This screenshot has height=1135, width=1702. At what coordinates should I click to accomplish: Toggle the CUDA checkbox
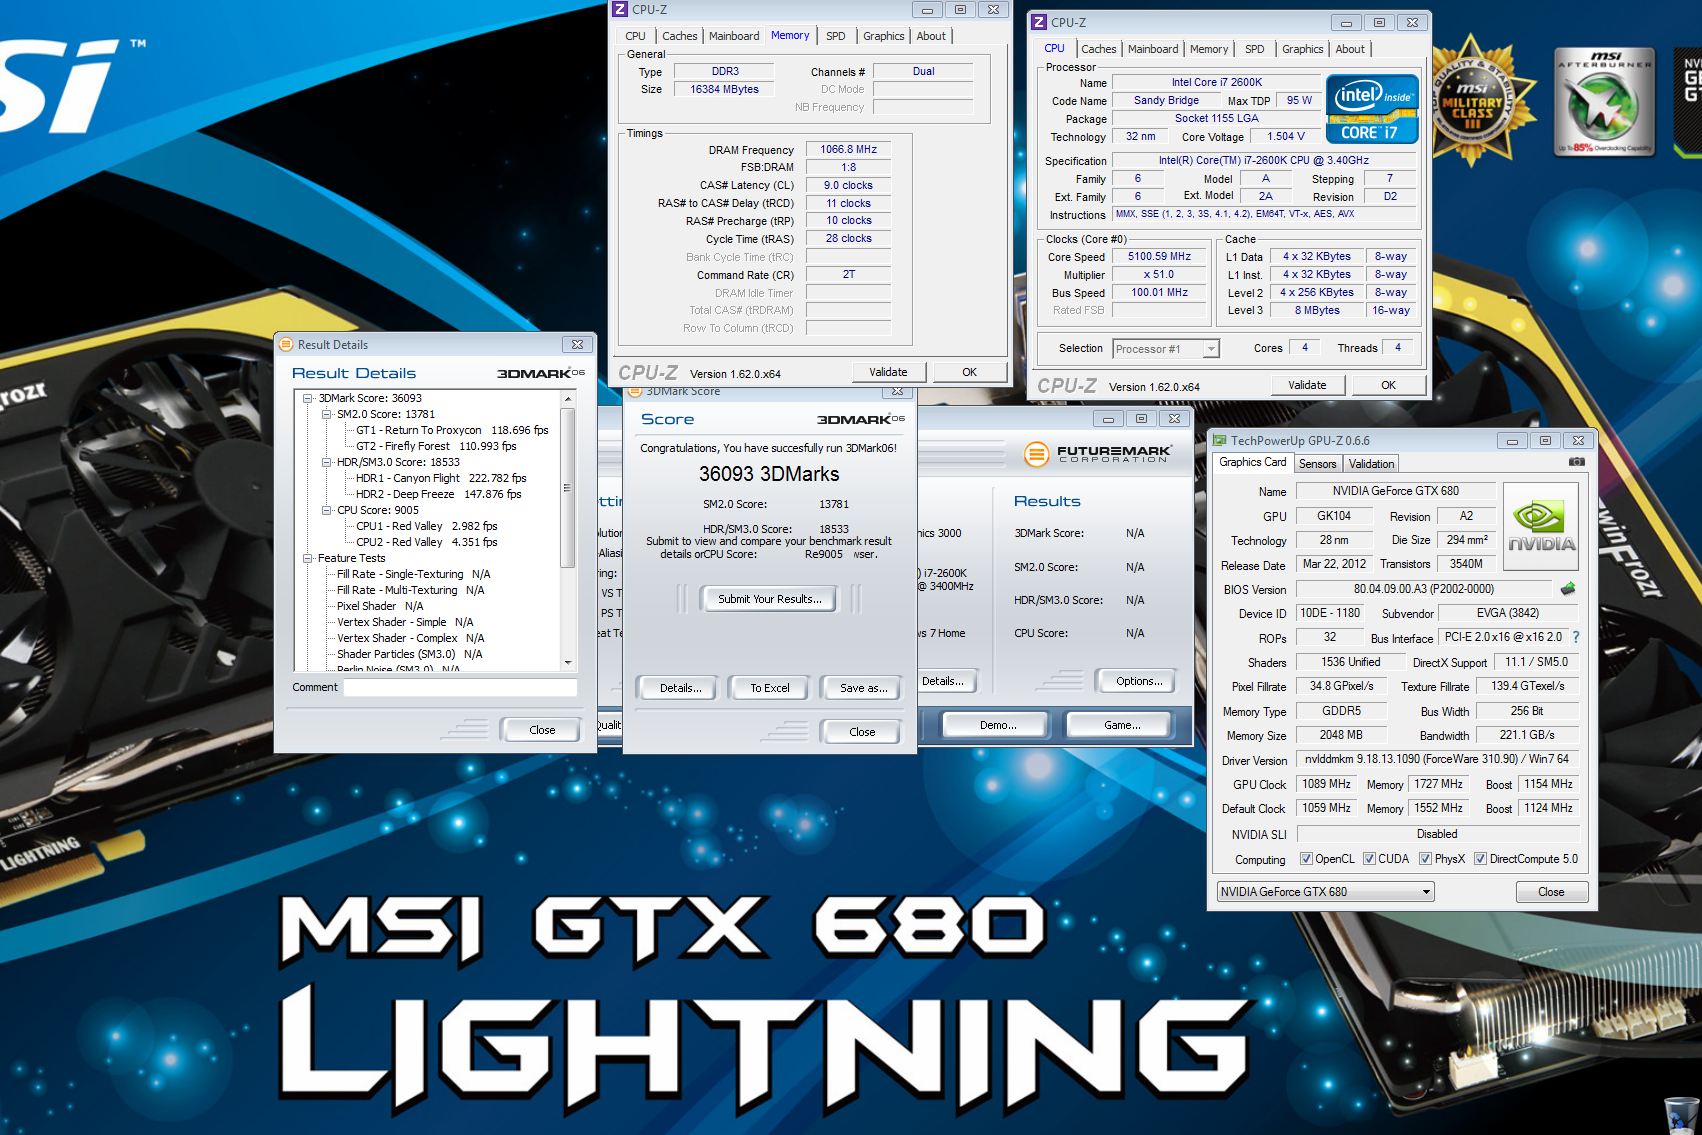(x=1369, y=859)
